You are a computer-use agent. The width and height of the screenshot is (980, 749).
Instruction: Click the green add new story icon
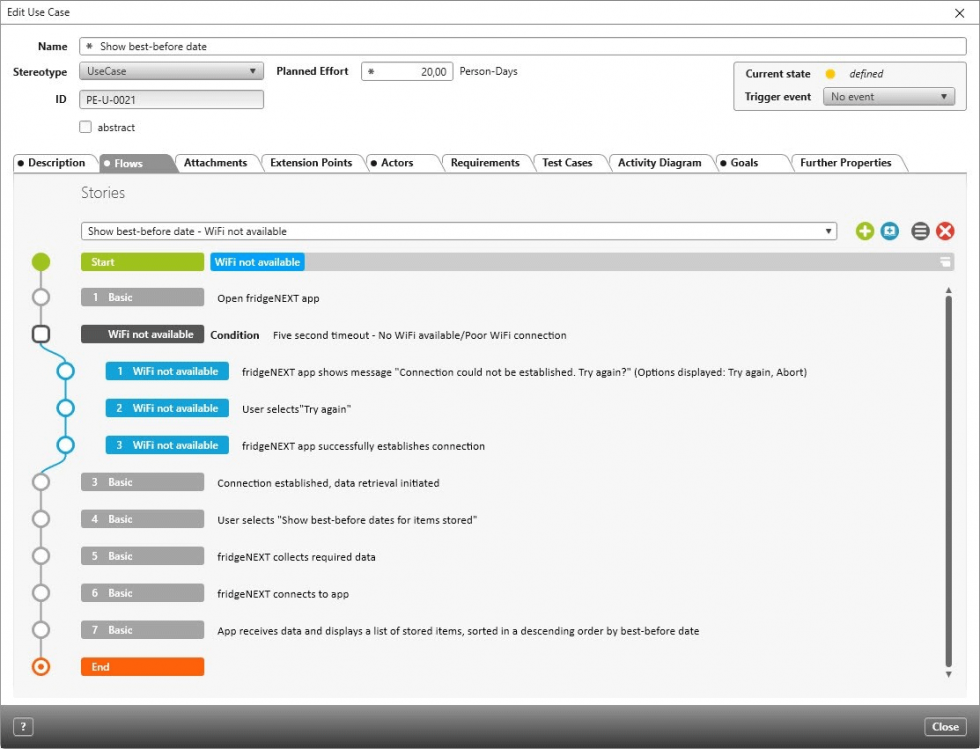[x=864, y=230]
